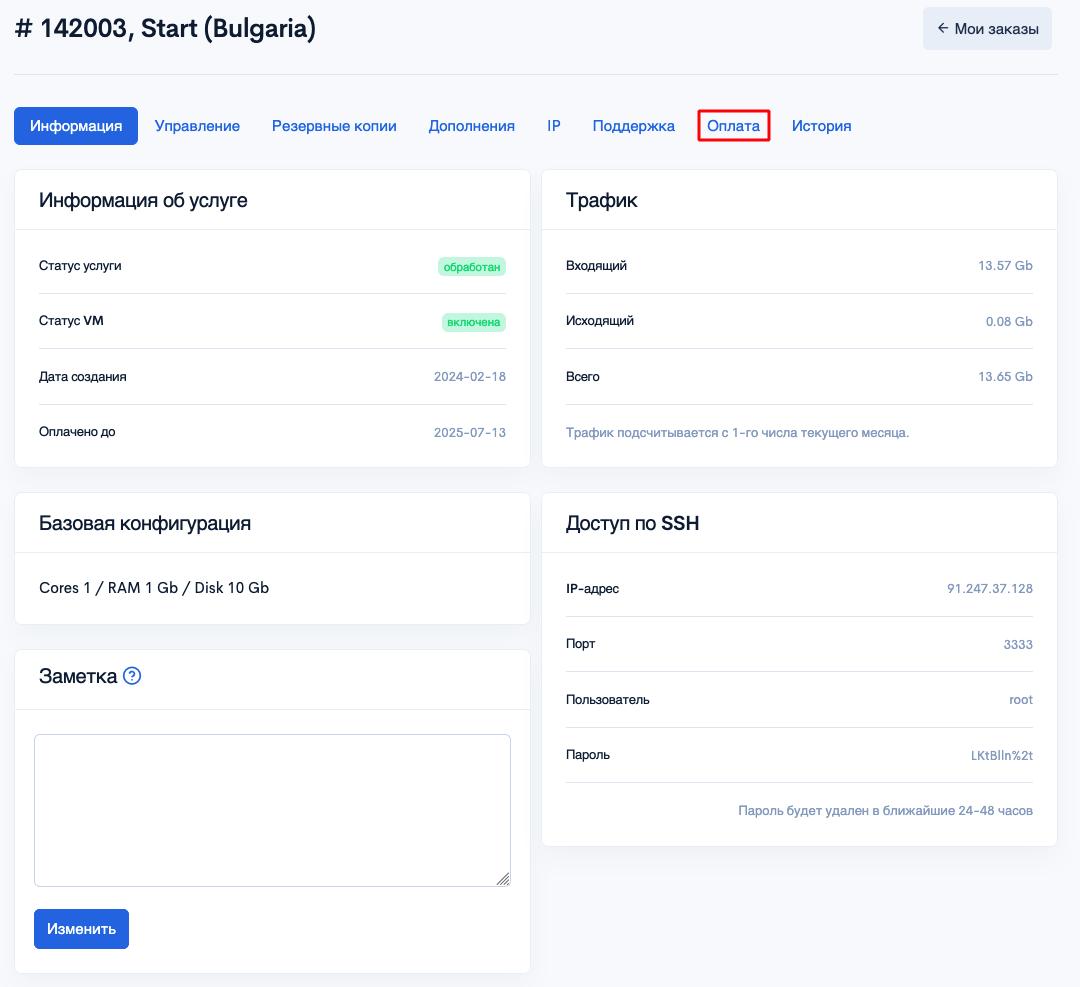This screenshot has height=987, width=1080.
Task: Click the IP address 91.247.37.128
Action: (x=990, y=588)
